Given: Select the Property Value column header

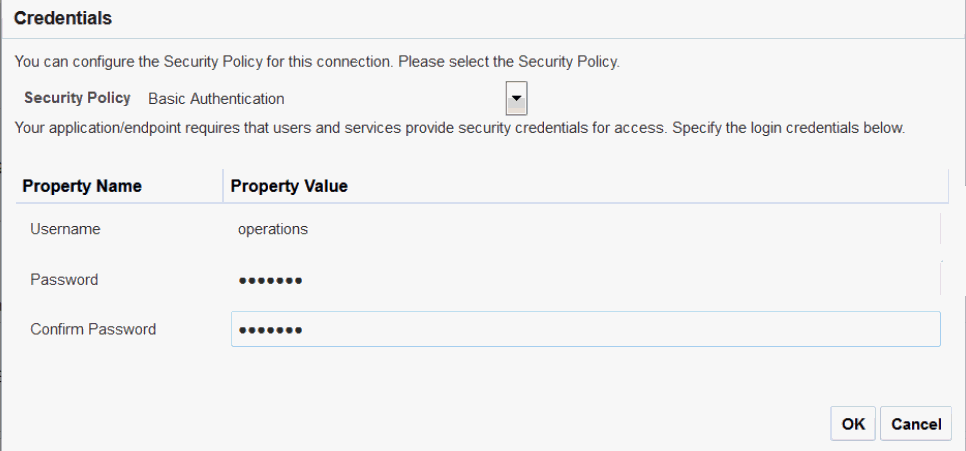Looking at the screenshot, I should [289, 186].
